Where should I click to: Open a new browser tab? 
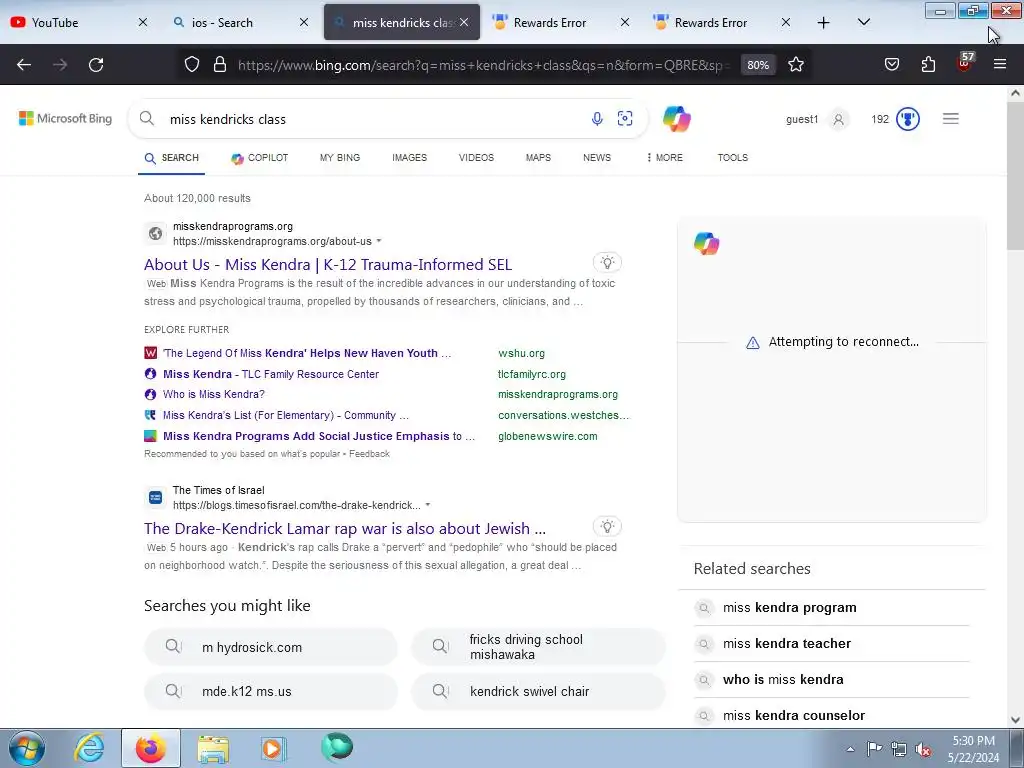tap(824, 23)
